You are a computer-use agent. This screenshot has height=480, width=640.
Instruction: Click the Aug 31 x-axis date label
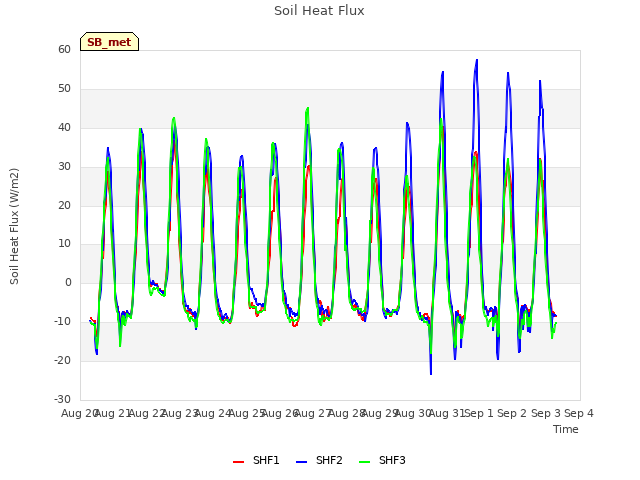pyautogui.click(x=447, y=413)
